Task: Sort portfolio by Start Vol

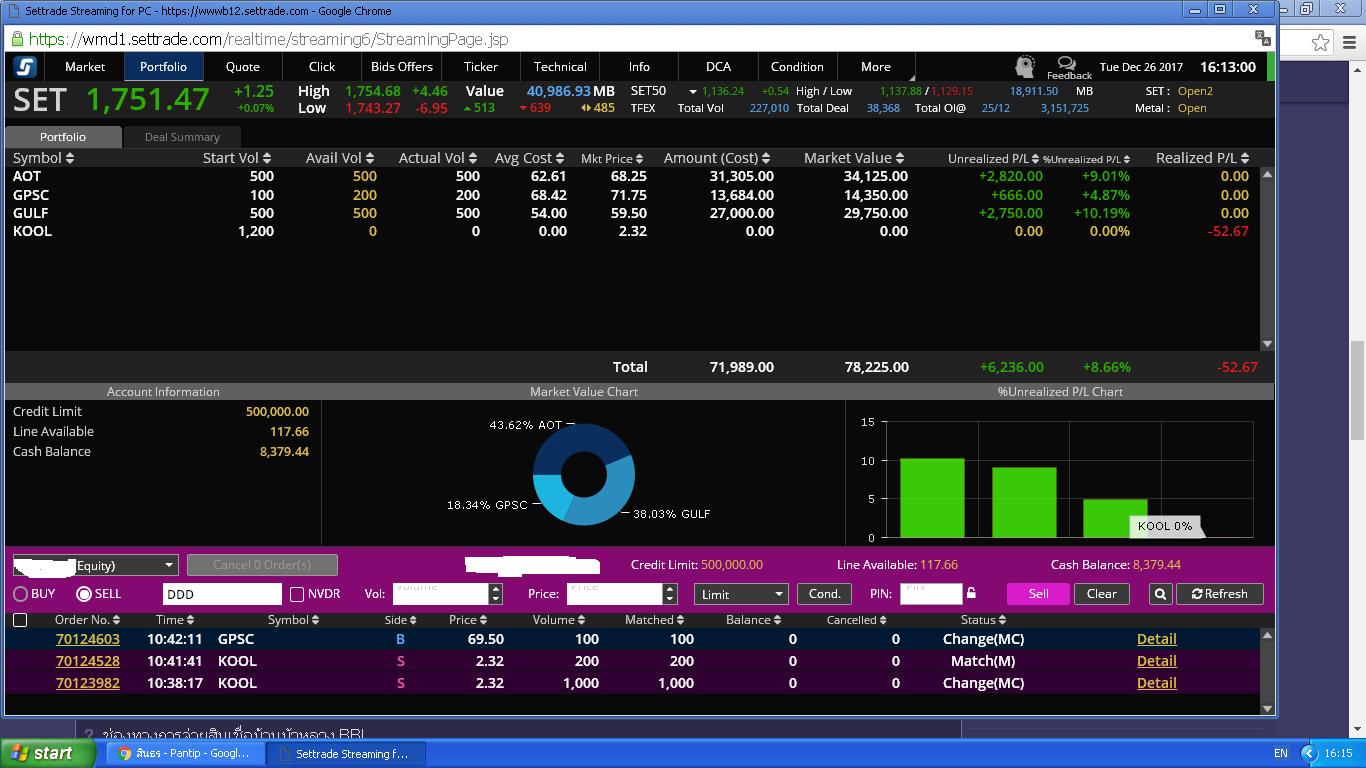Action: coord(238,158)
